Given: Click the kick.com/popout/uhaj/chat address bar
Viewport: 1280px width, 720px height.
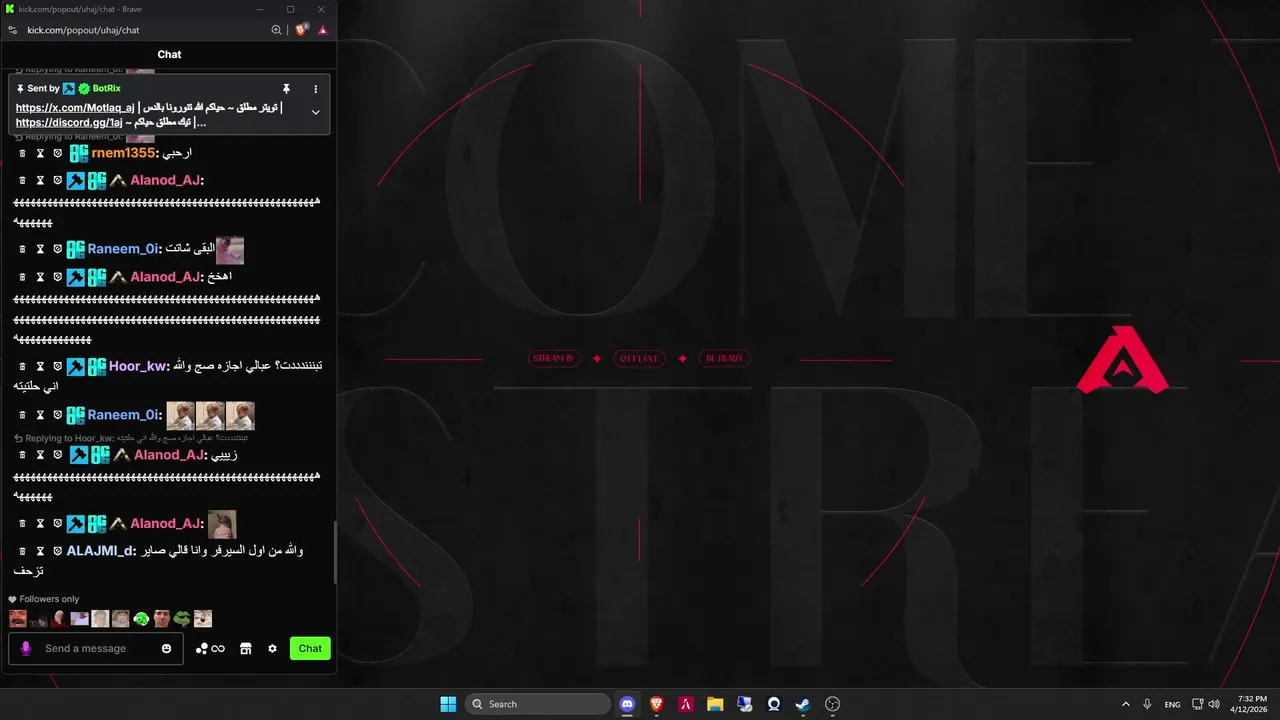Looking at the screenshot, I should 83,30.
